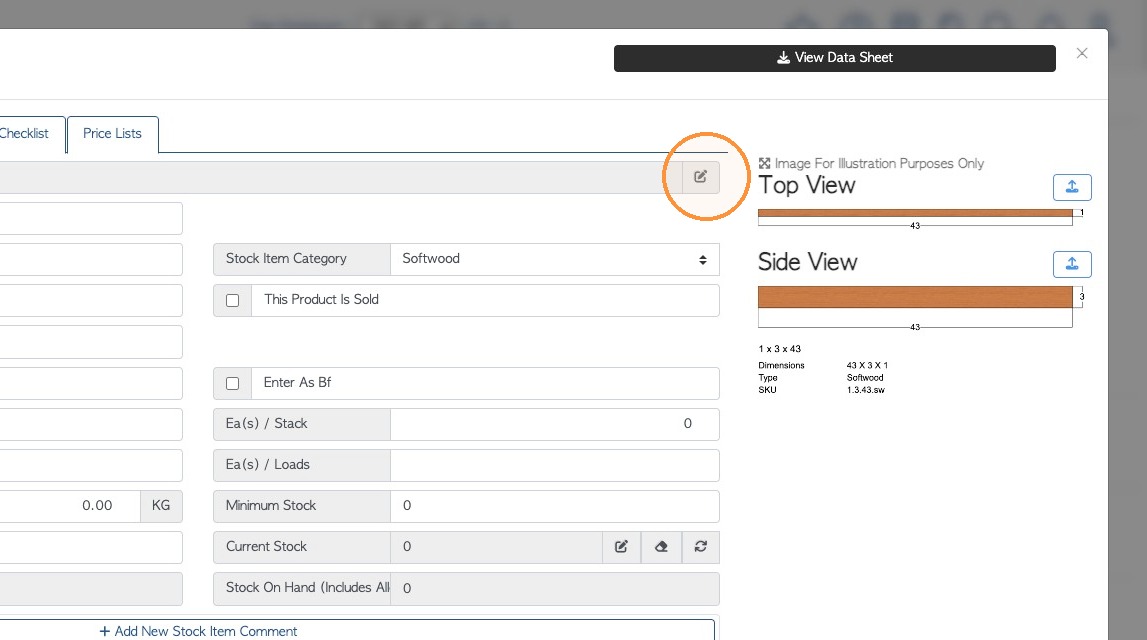Click the Dimensions value 43 X 3 X 1
Viewport: 1147px width, 640px height.
pos(867,365)
